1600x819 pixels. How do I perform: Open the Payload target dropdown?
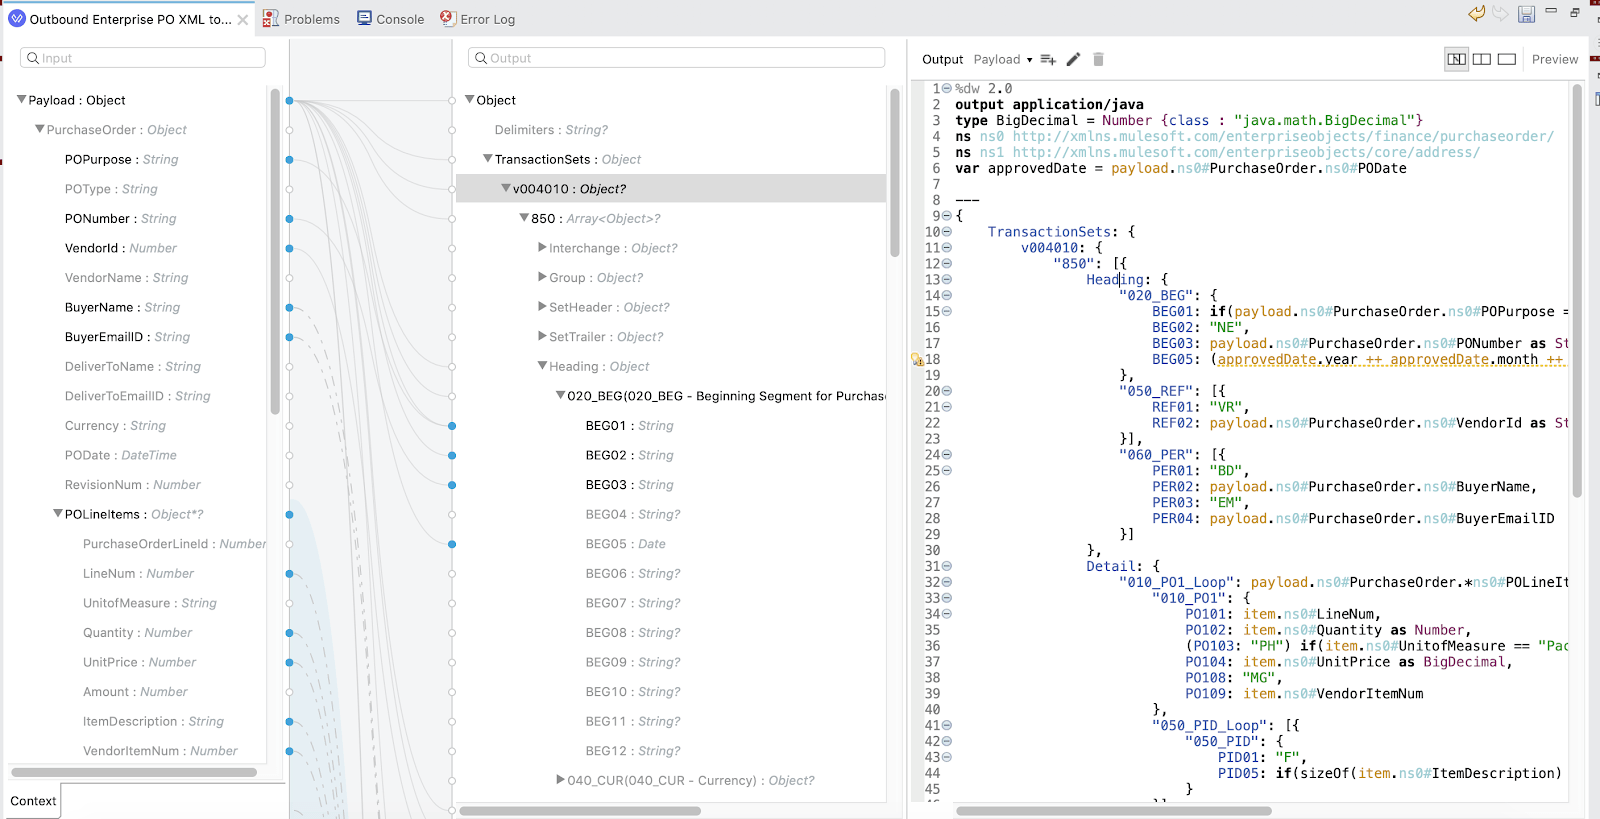pos(1003,60)
